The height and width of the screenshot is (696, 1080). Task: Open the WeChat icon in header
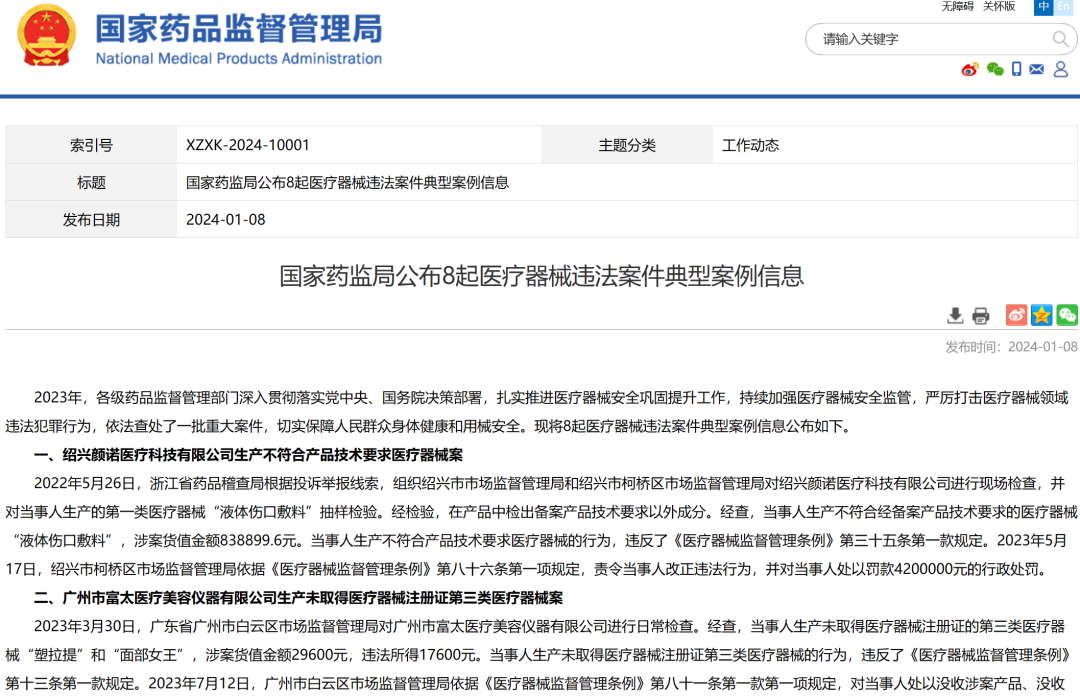click(995, 69)
